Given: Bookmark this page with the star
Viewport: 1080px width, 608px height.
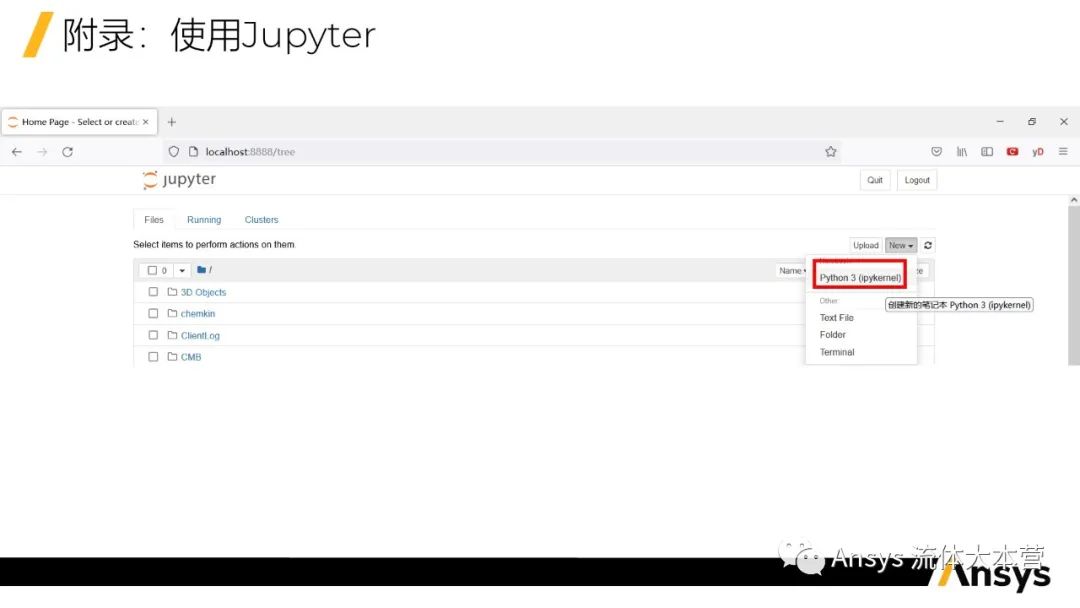Looking at the screenshot, I should [x=831, y=151].
